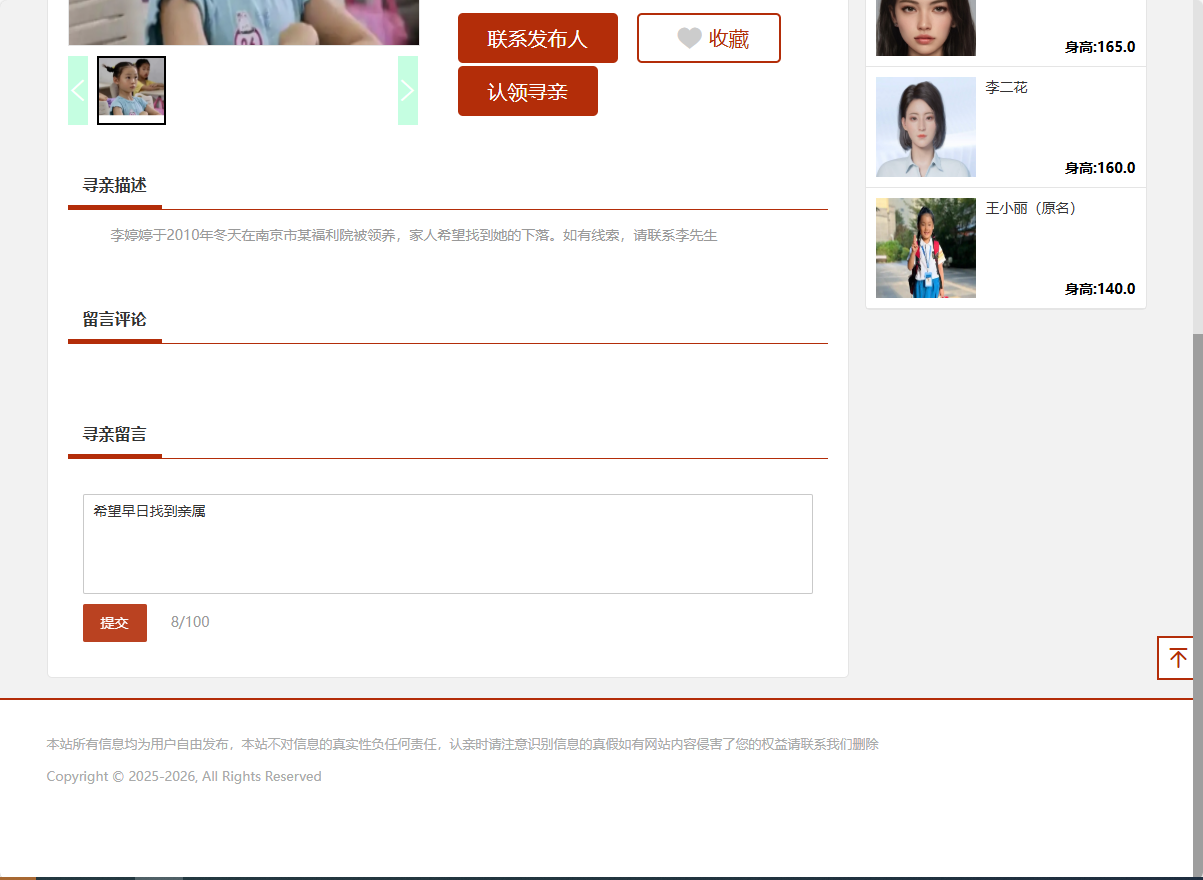
Task: Click the left carousel arrow
Action: tap(78, 90)
